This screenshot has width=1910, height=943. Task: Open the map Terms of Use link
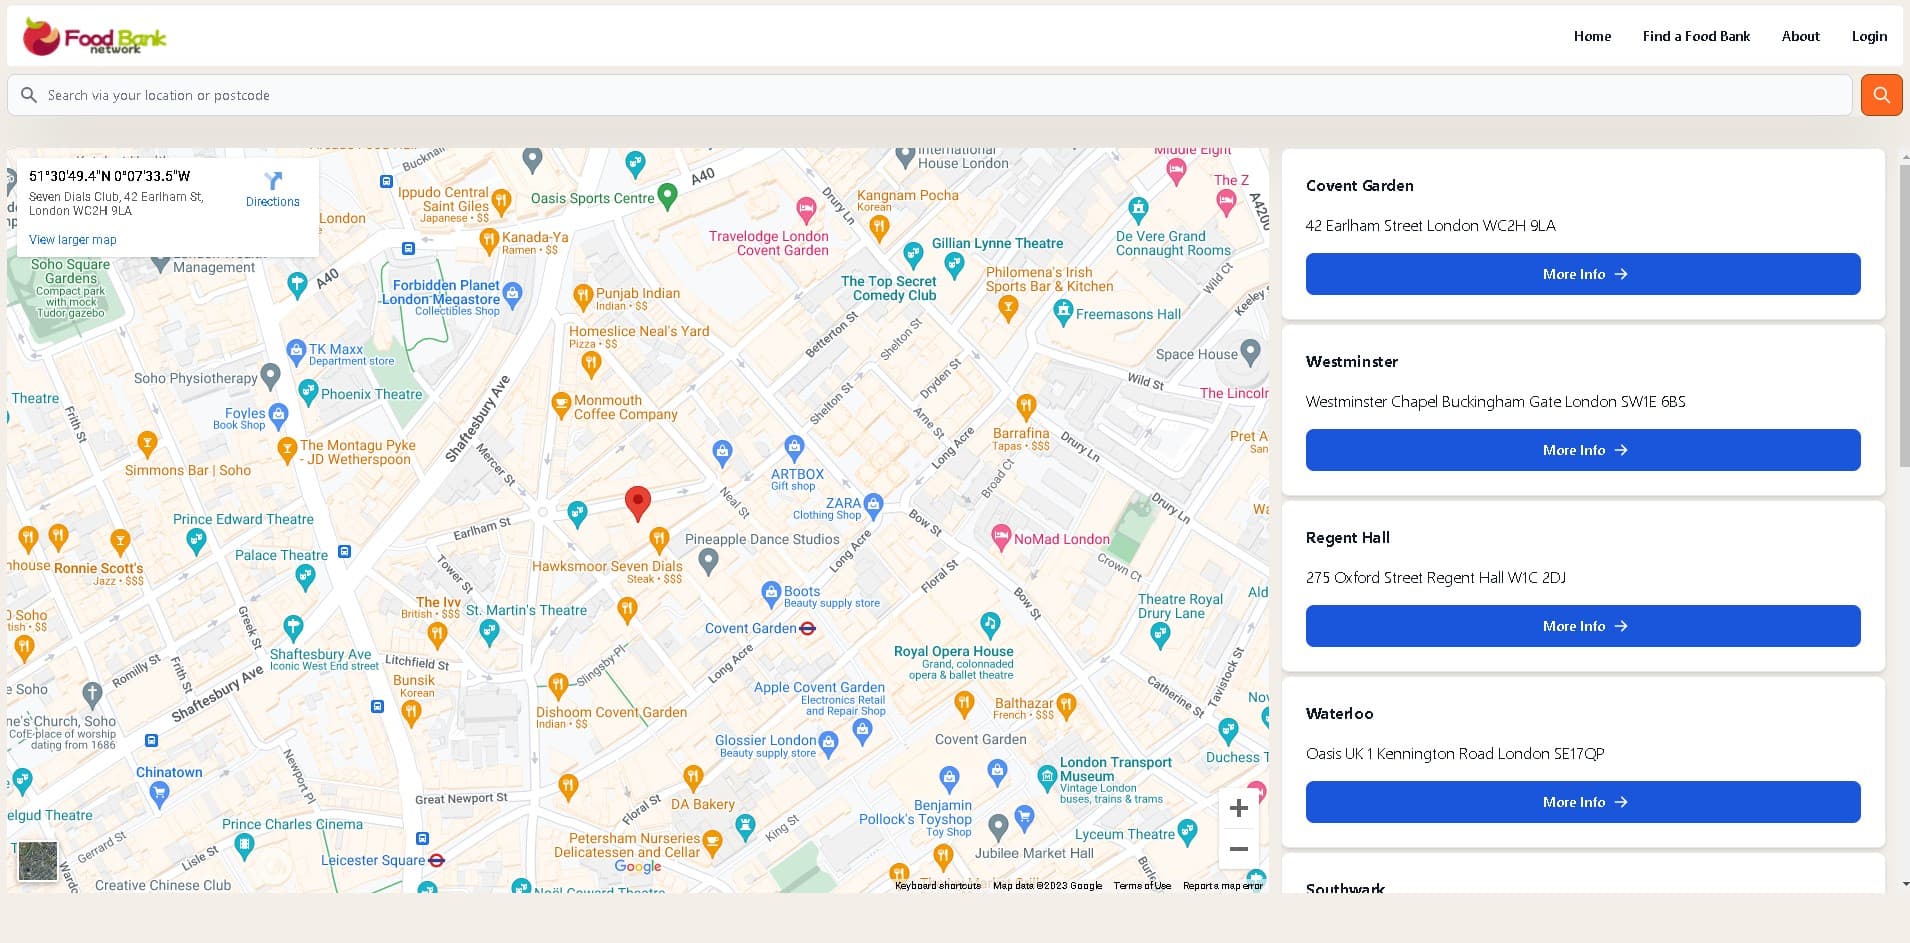tap(1142, 886)
